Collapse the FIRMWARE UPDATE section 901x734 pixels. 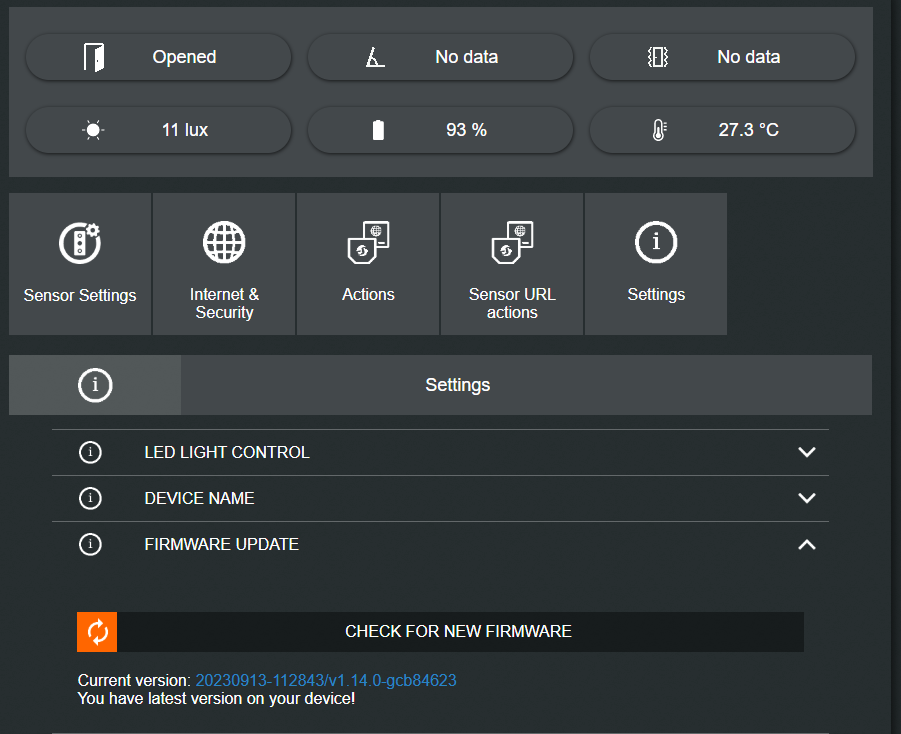[x=807, y=545]
